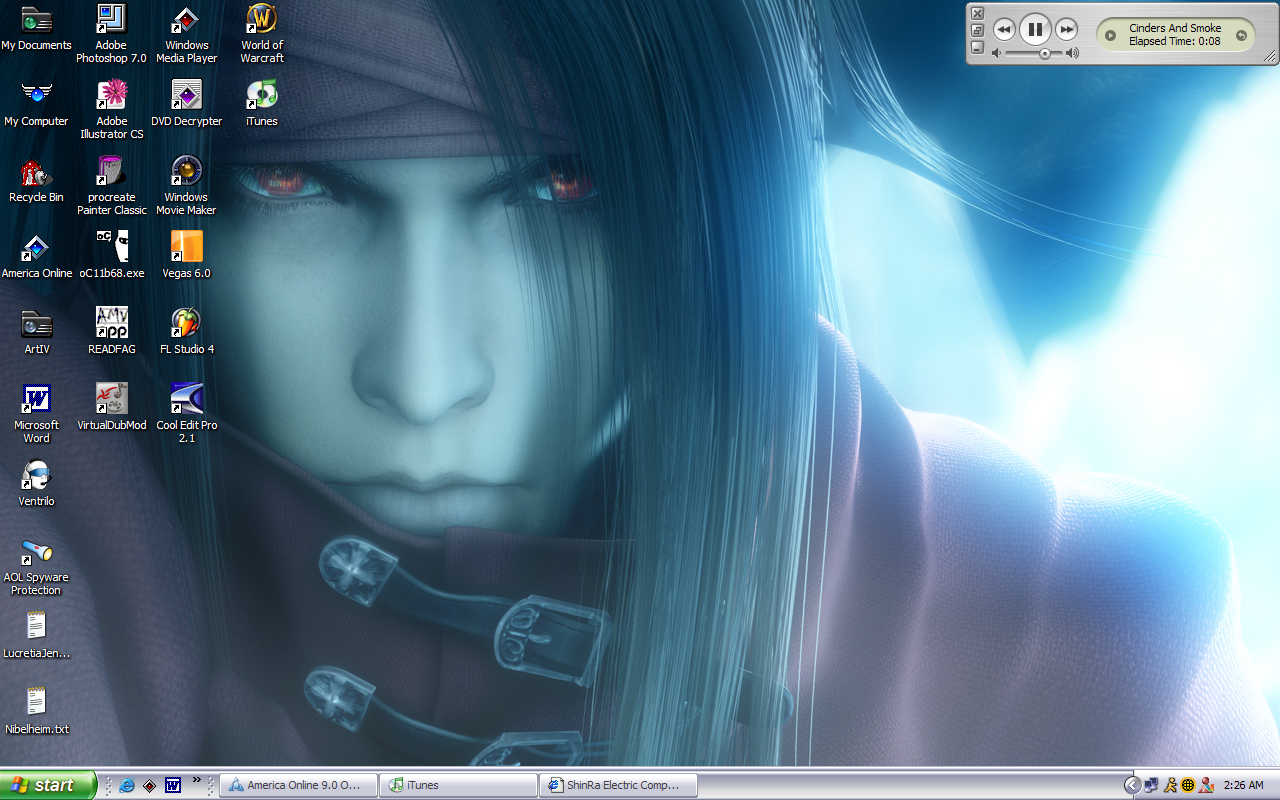The width and height of the screenshot is (1280, 800).
Task: Click the network connection tray icon
Action: point(1151,785)
